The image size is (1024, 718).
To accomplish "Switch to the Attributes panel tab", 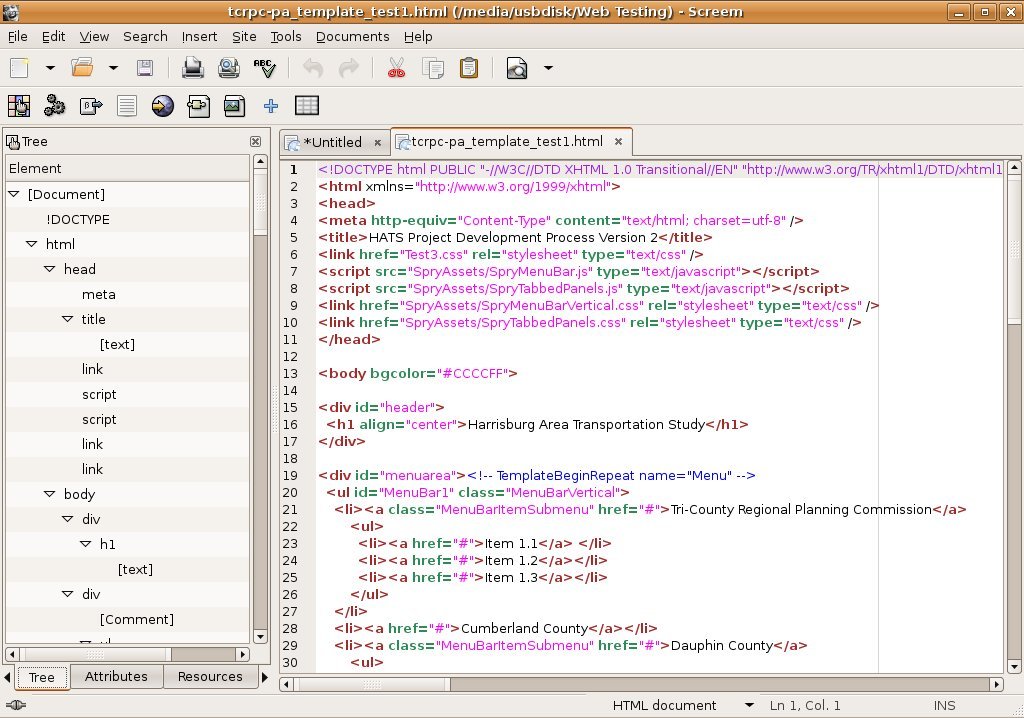I will [116, 676].
